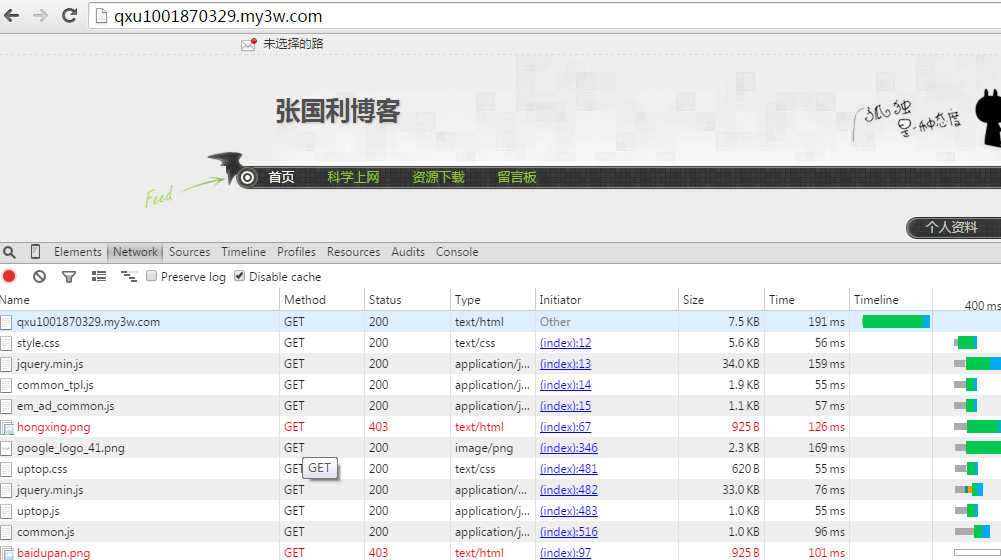The width and height of the screenshot is (1001, 560).
Task: Click the green timeline bar of first request
Action: [893, 322]
